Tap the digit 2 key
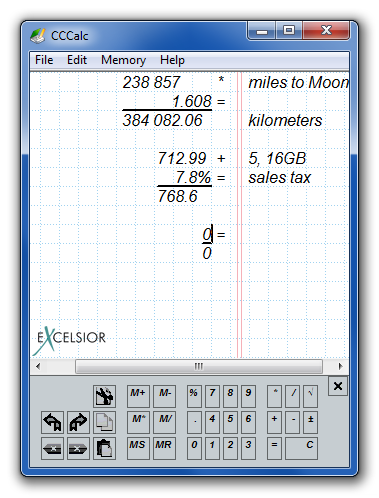The width and height of the screenshot is (379, 498). point(230,448)
